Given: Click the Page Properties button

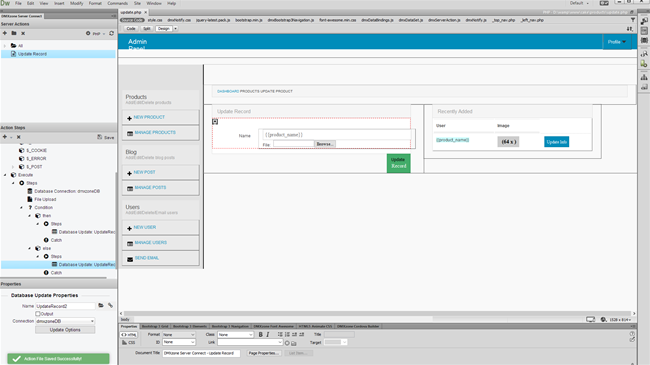Looking at the screenshot, I should coord(264,353).
